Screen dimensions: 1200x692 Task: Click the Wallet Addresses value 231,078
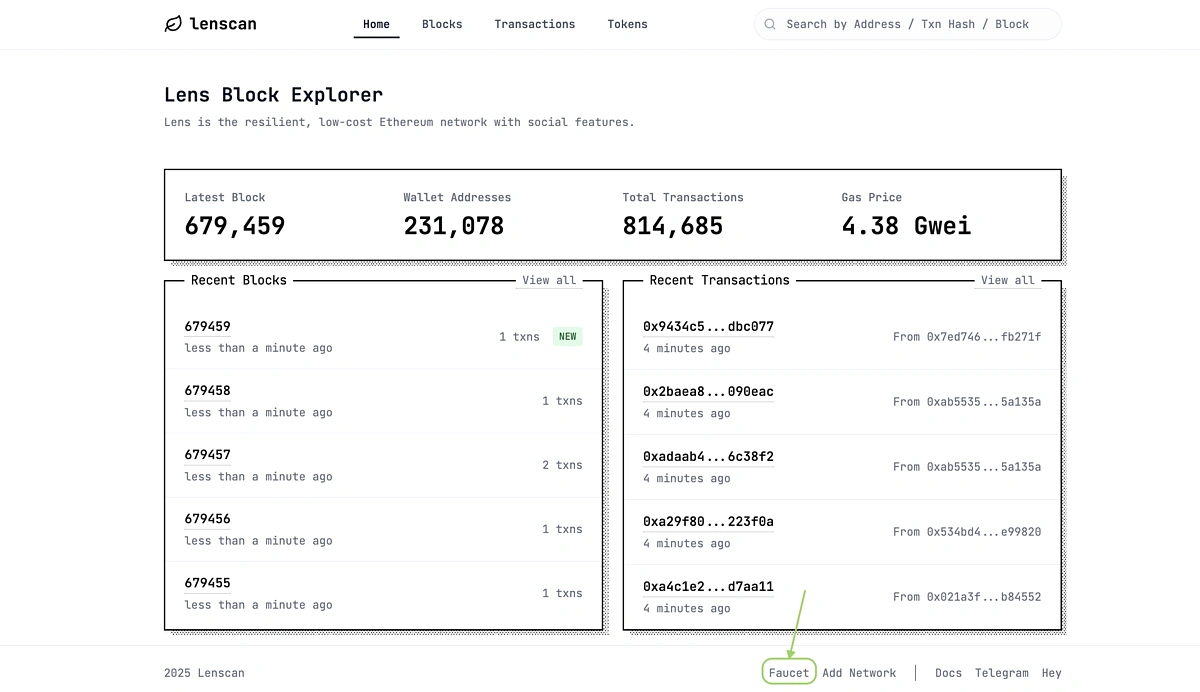pyautogui.click(x=454, y=226)
